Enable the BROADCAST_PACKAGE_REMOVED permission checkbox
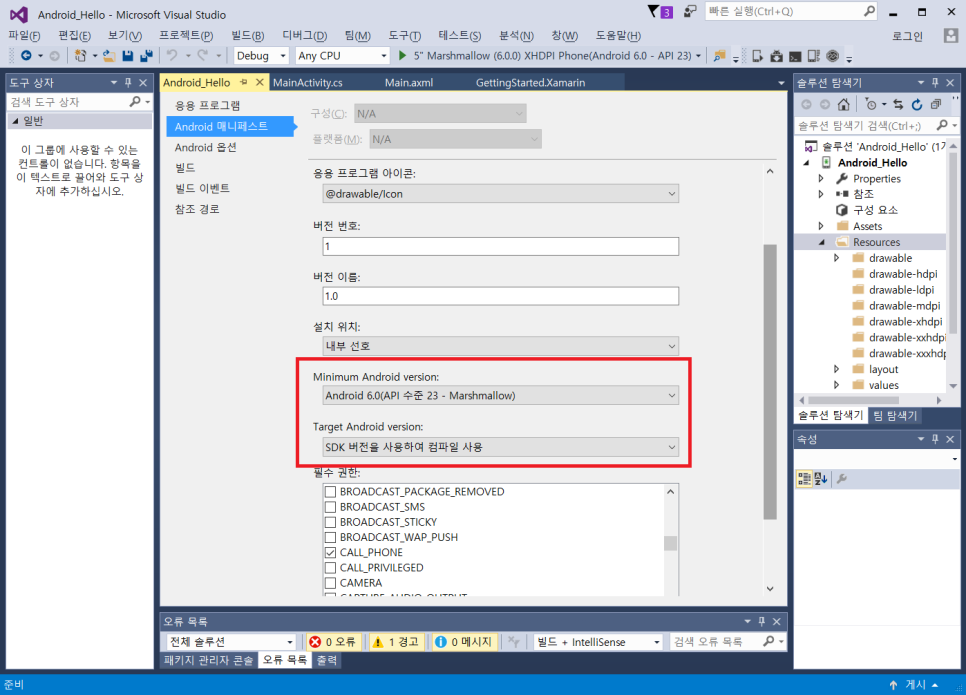This screenshot has width=966, height=695. [330, 492]
